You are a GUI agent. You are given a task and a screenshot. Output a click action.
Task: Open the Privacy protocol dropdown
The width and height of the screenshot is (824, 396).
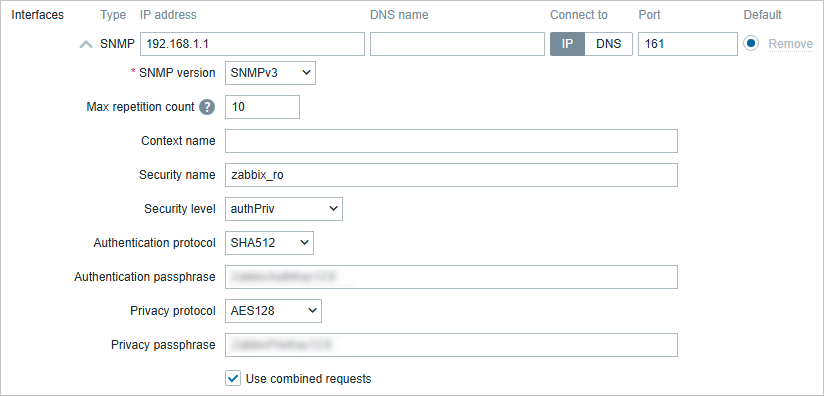(273, 311)
